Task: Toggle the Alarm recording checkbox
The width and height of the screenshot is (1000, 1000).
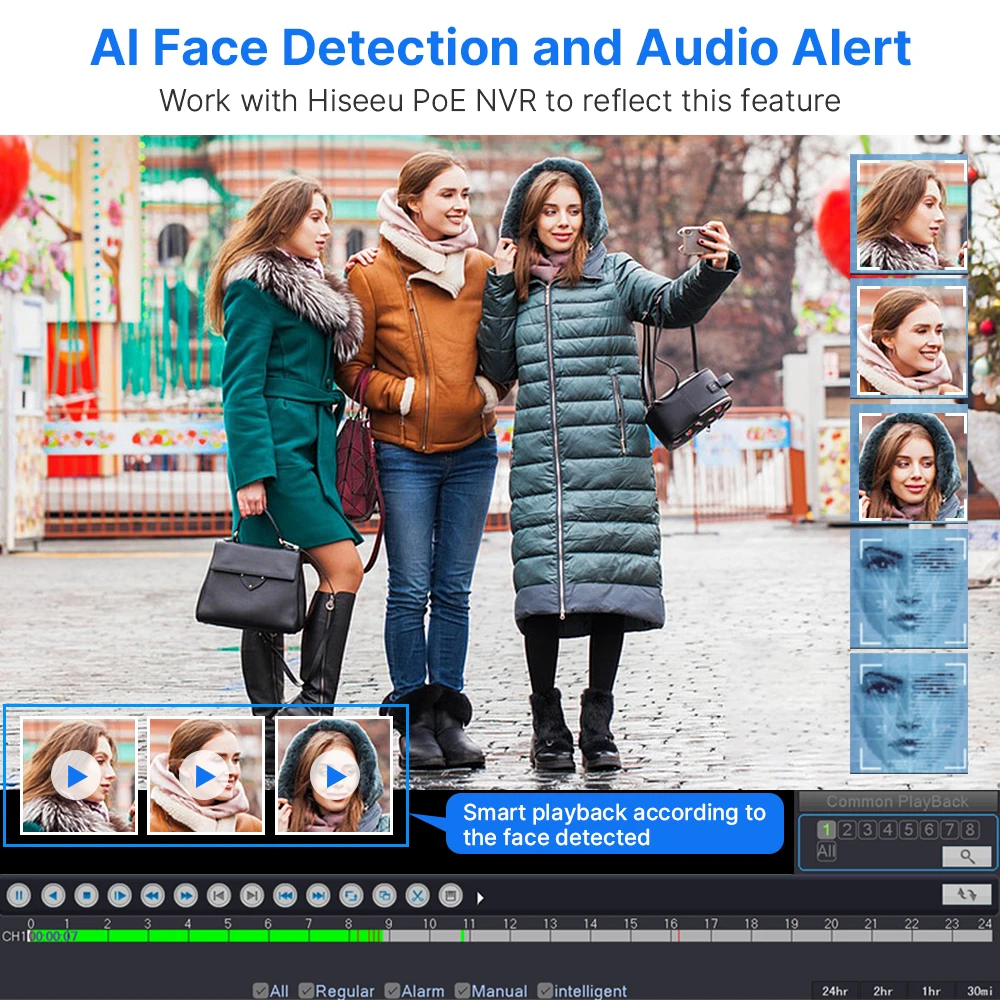Action: pyautogui.click(x=393, y=991)
